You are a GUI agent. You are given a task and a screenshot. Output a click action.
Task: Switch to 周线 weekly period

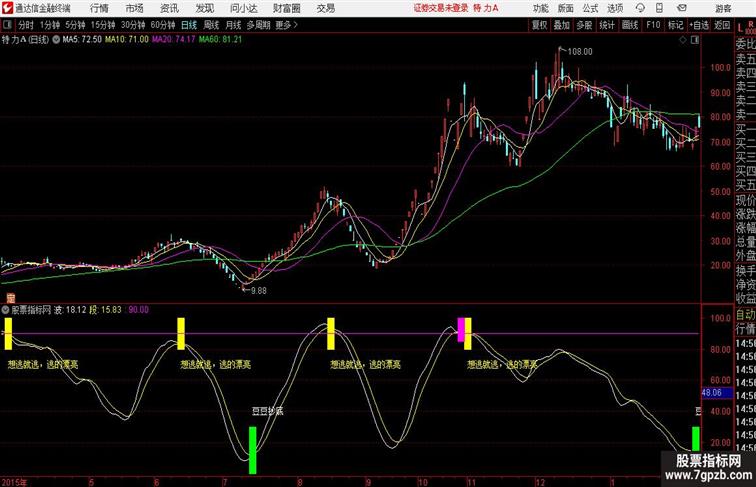pyautogui.click(x=211, y=25)
